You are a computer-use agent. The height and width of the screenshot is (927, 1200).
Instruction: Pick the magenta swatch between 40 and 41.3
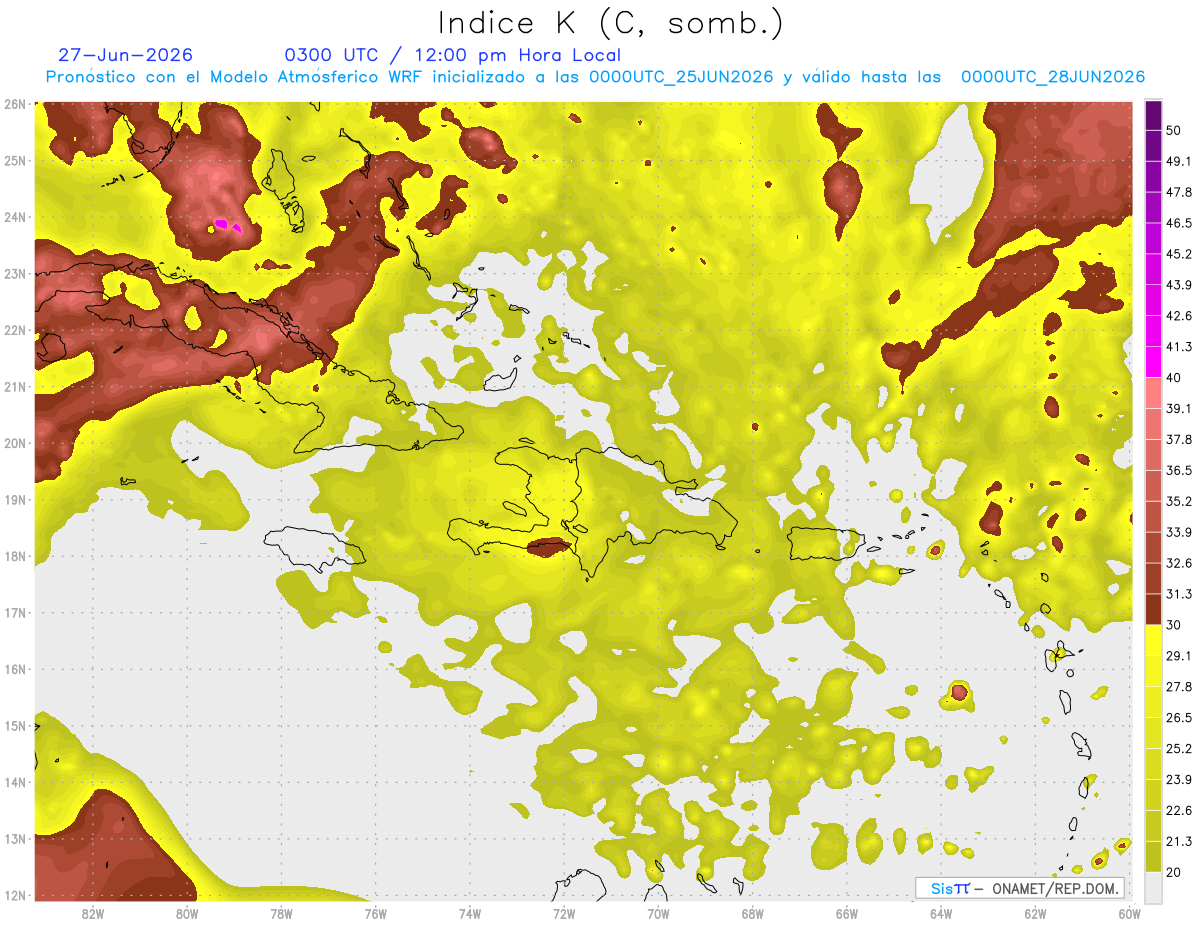1153,361
